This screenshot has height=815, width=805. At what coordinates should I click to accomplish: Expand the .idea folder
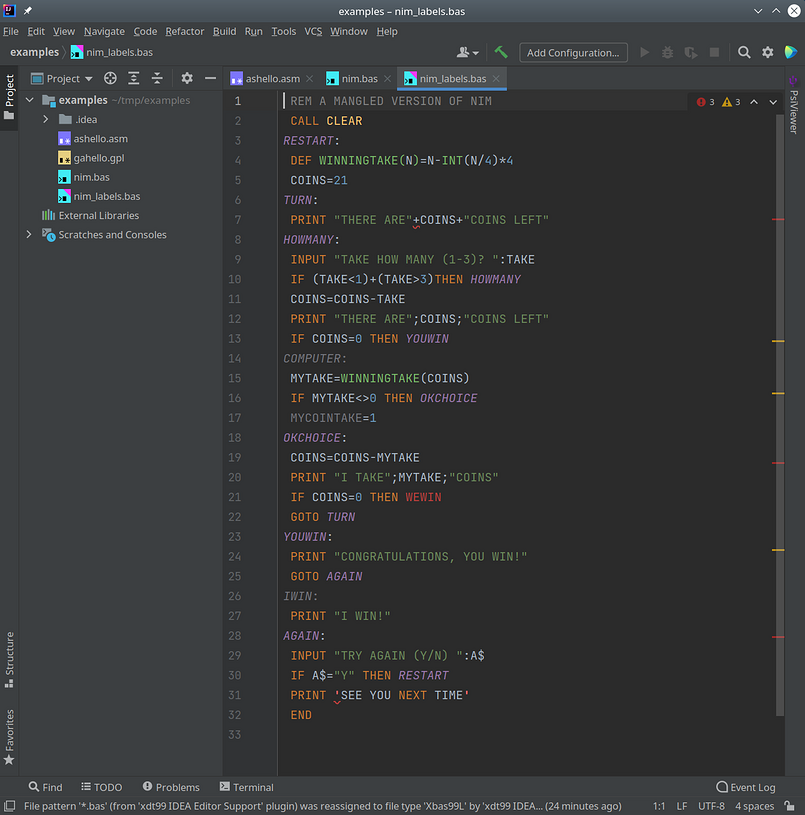point(45,119)
